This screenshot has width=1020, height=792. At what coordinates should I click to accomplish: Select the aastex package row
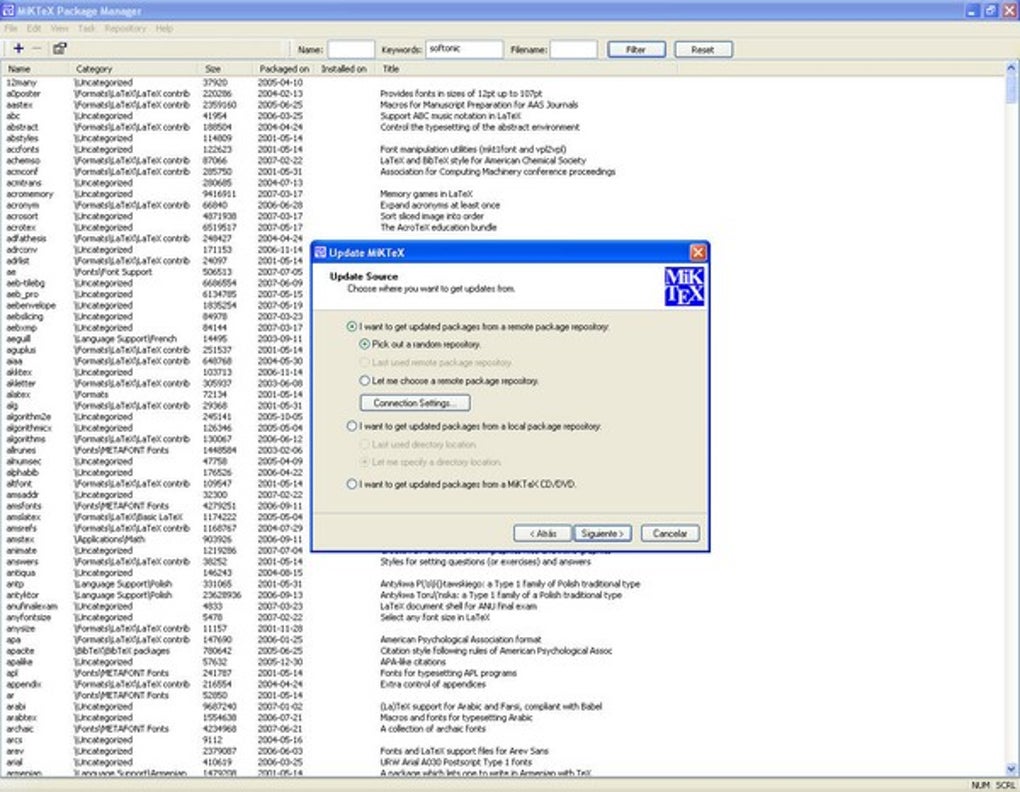pos(503,105)
